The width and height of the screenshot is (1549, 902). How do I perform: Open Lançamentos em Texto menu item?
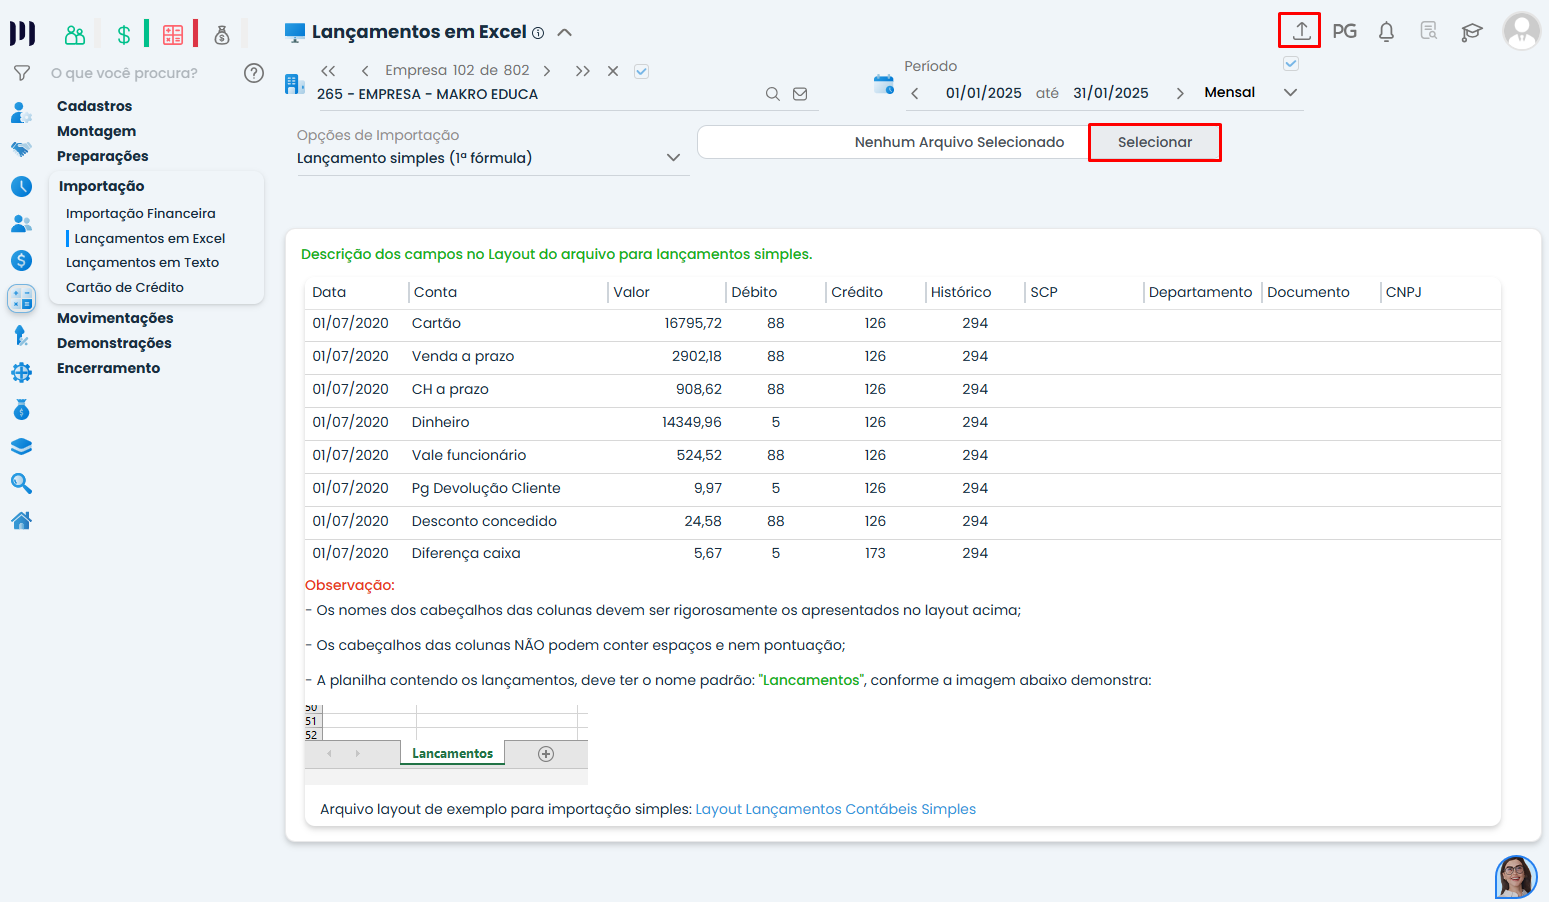(x=142, y=263)
